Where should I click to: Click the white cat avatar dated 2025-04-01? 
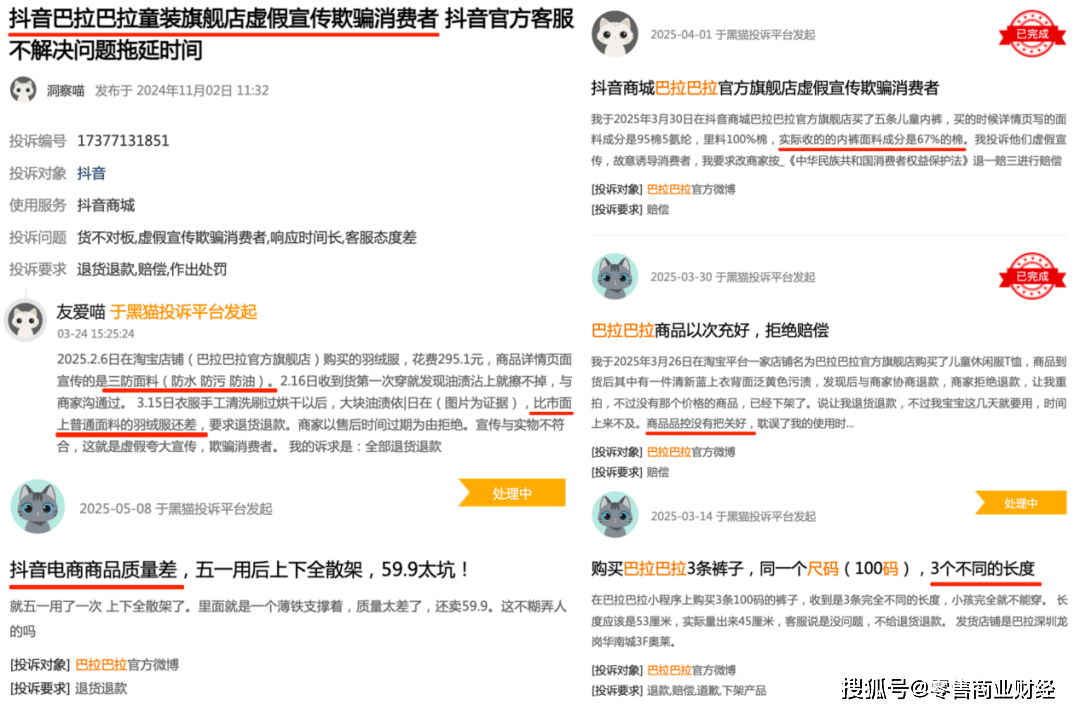tap(615, 34)
